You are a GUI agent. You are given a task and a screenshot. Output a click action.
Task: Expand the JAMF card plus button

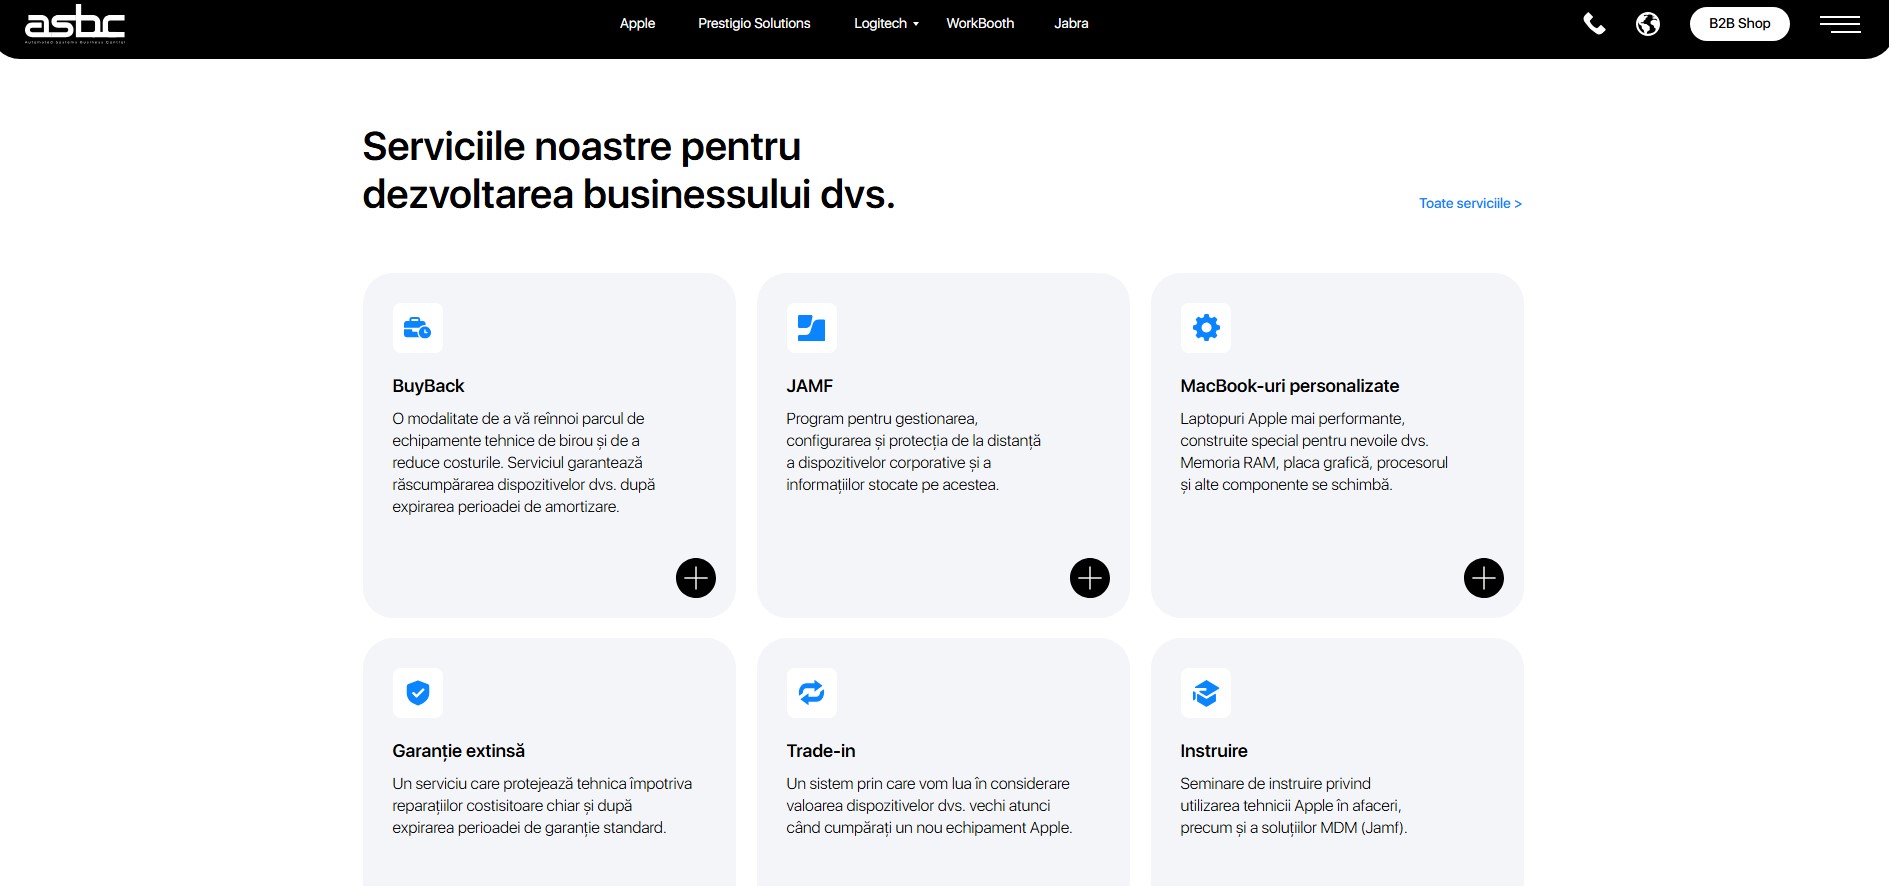(x=1090, y=578)
